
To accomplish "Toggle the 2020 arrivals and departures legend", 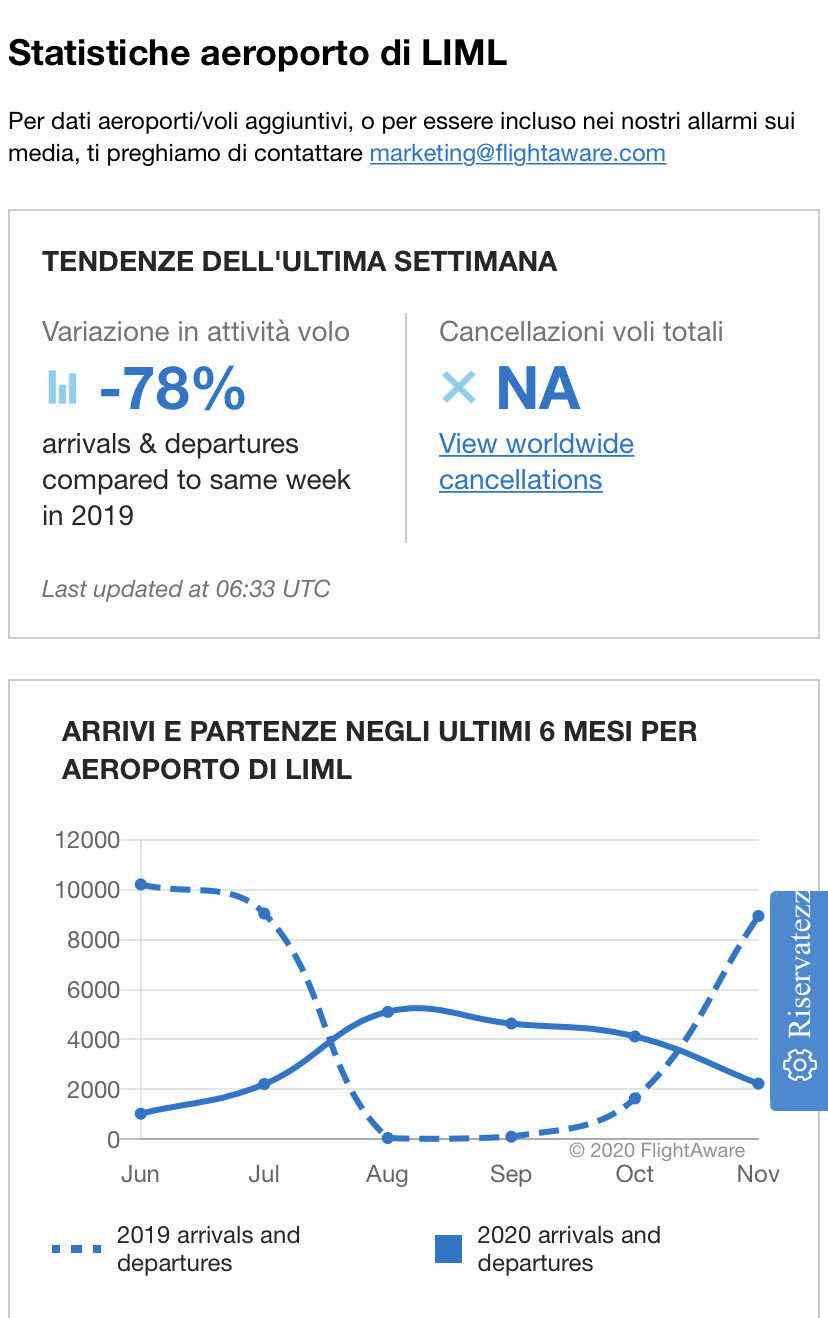I will point(568,1248).
